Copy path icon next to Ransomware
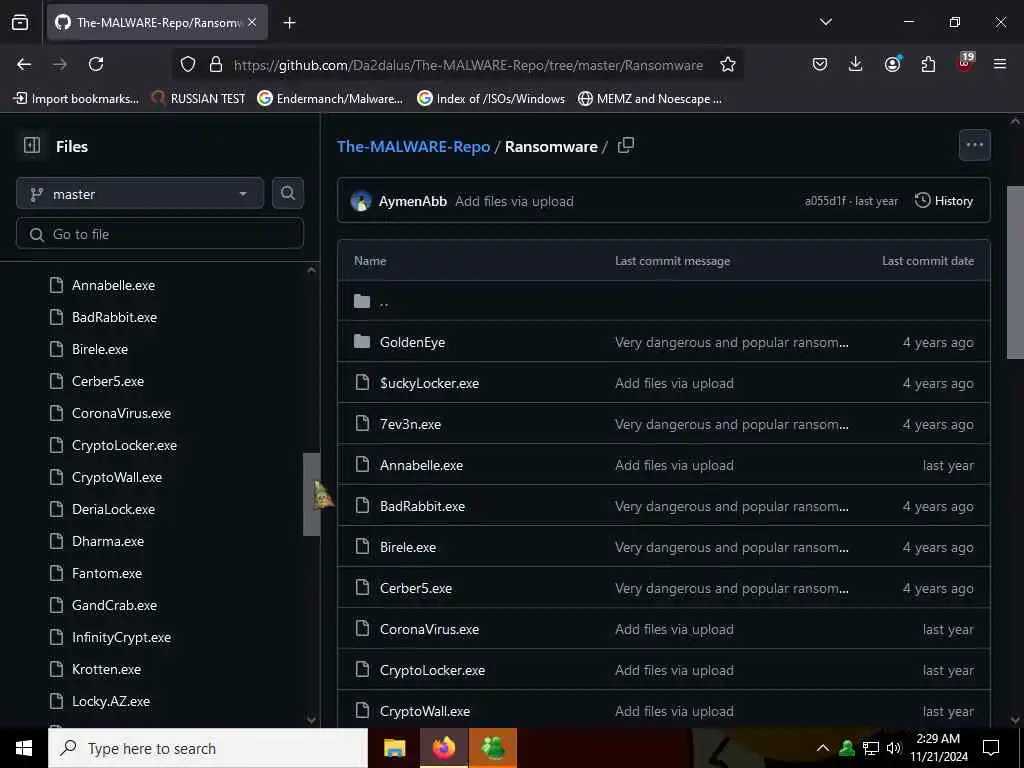The height and width of the screenshot is (768, 1024). 626,145
